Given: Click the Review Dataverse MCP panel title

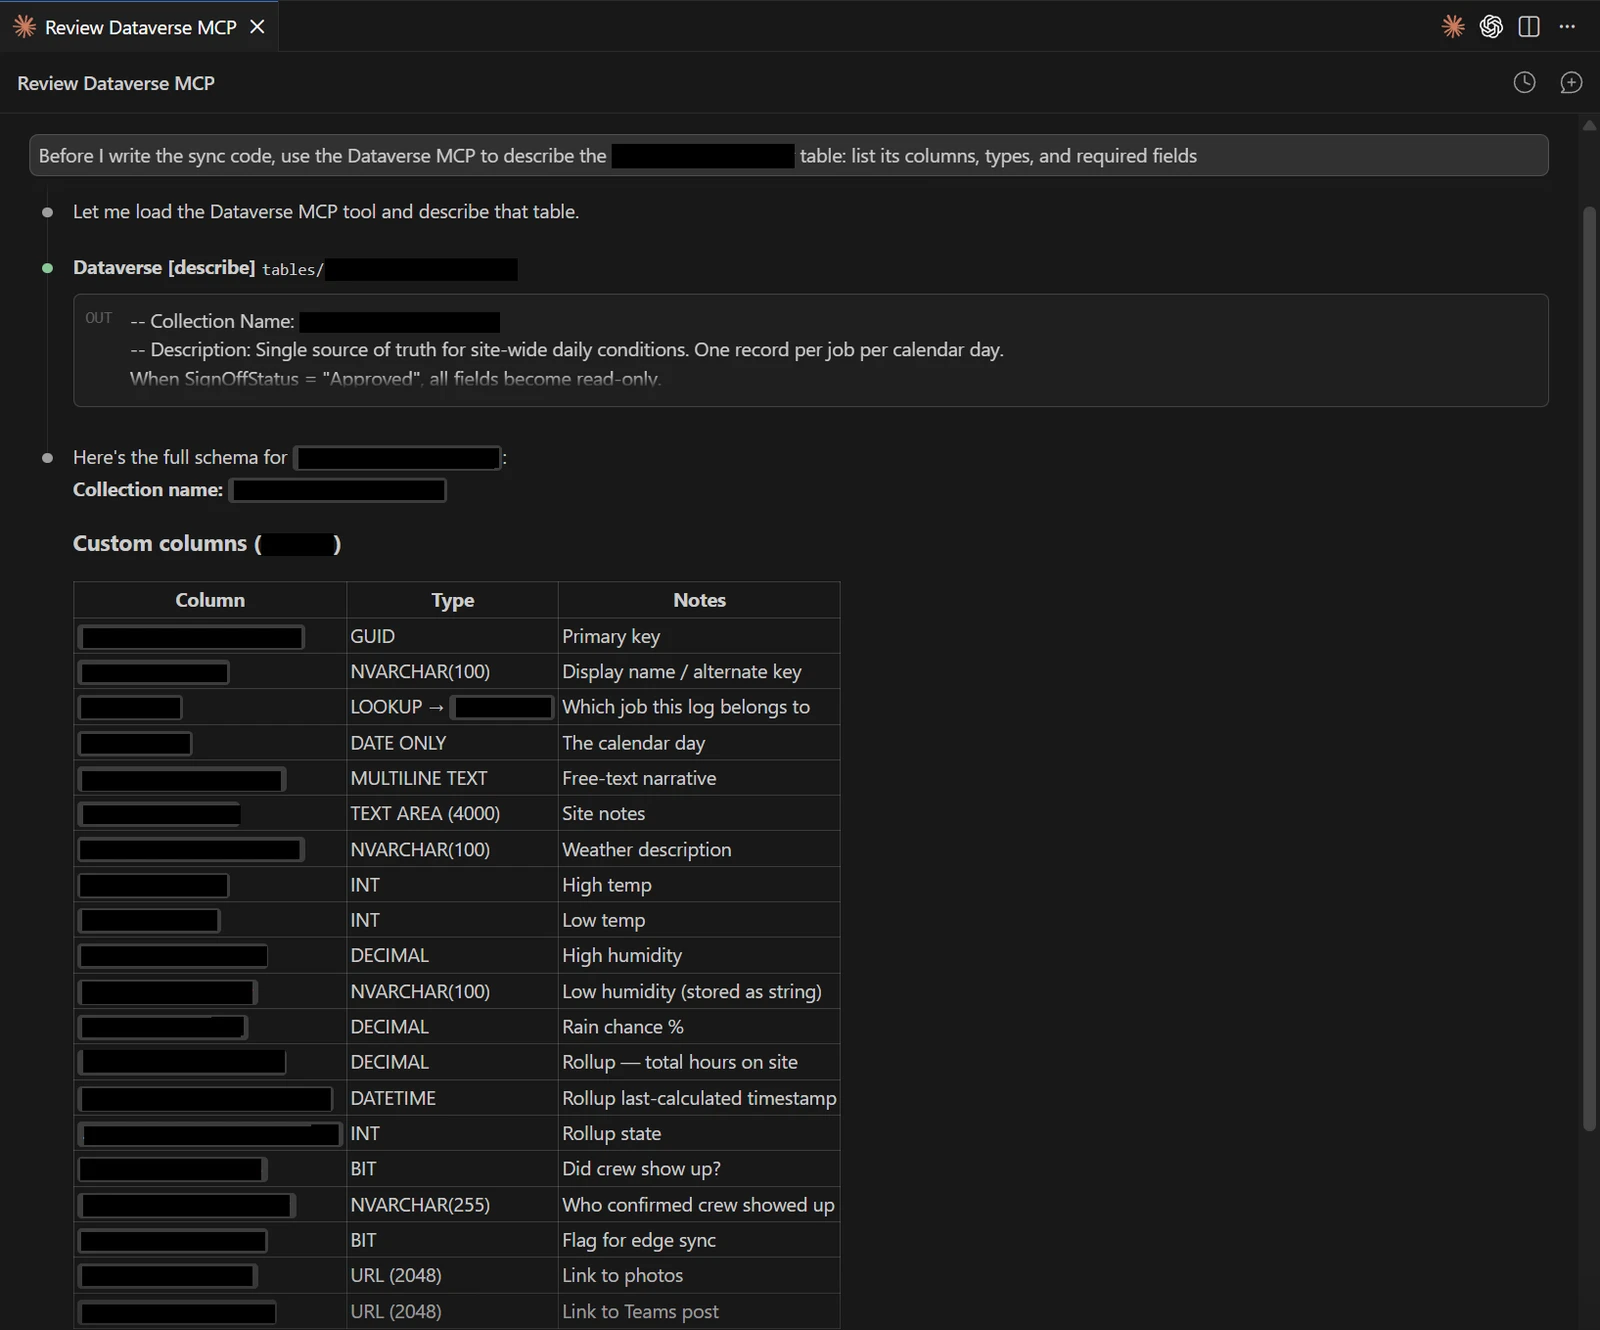Looking at the screenshot, I should click(x=116, y=83).
